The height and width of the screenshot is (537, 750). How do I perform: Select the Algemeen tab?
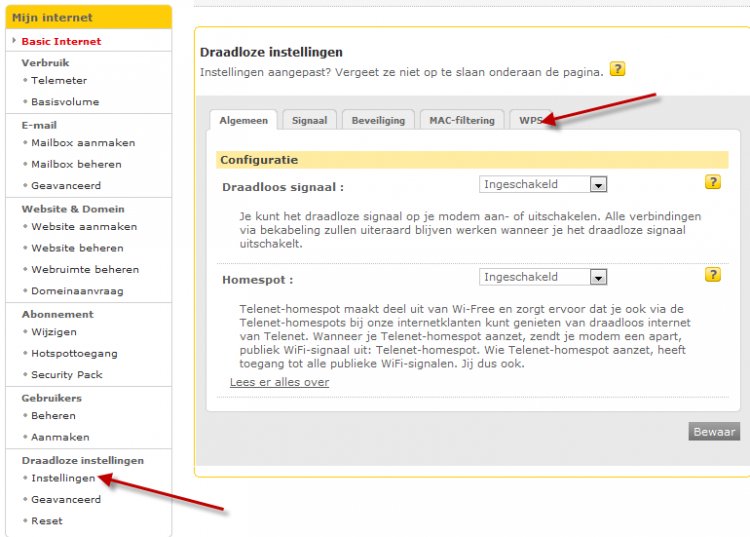click(243, 120)
